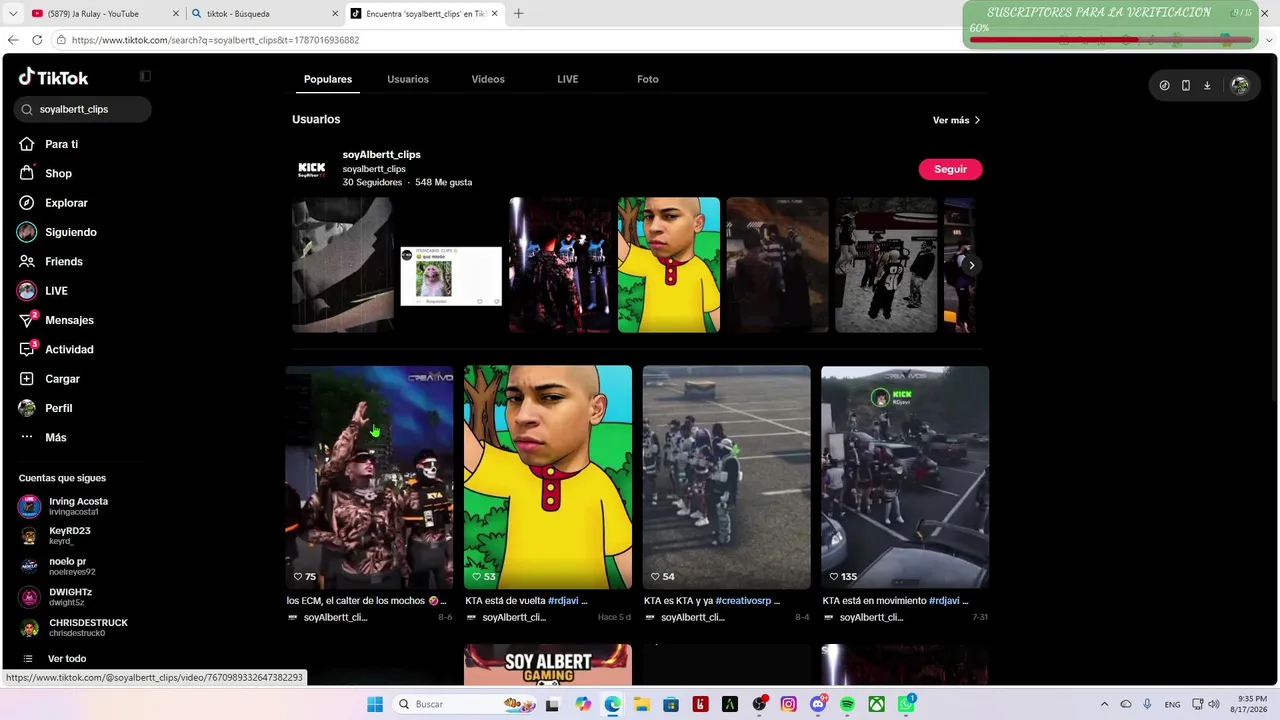Switch to the Usuarios tab
1280x720 pixels.
point(408,79)
